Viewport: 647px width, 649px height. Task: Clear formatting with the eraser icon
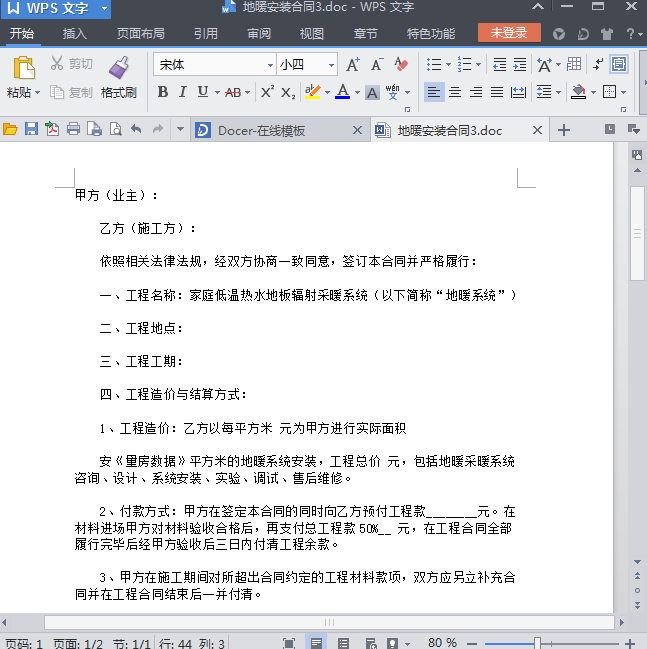tap(401, 65)
